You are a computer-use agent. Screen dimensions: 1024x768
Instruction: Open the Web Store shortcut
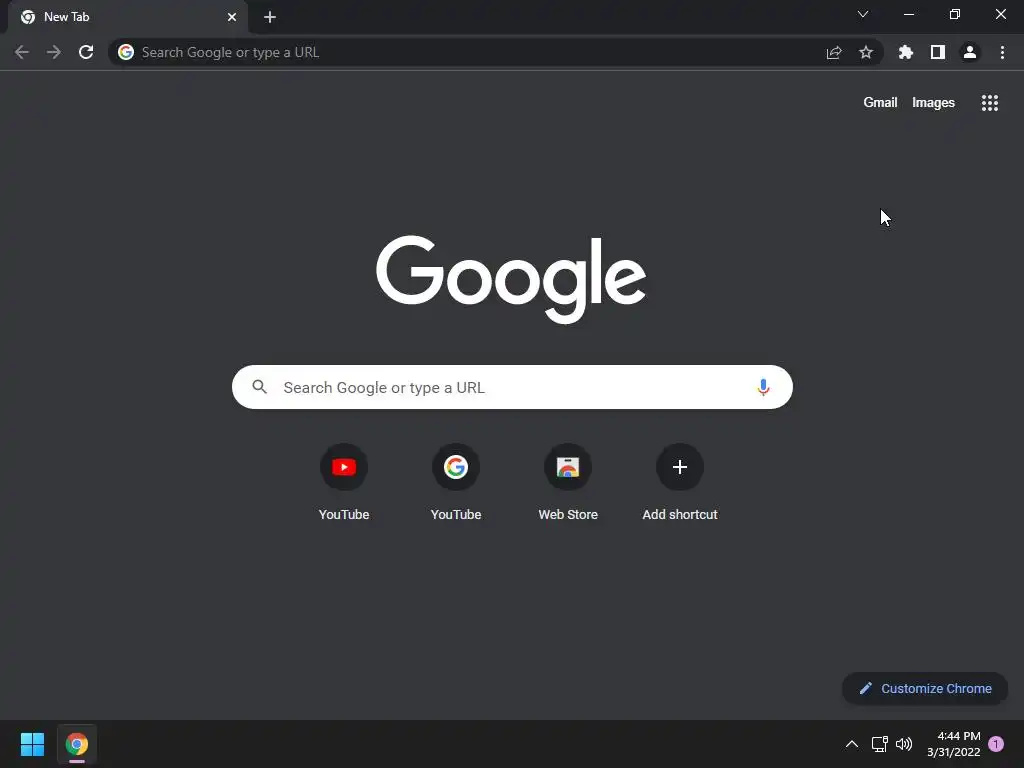tap(568, 482)
